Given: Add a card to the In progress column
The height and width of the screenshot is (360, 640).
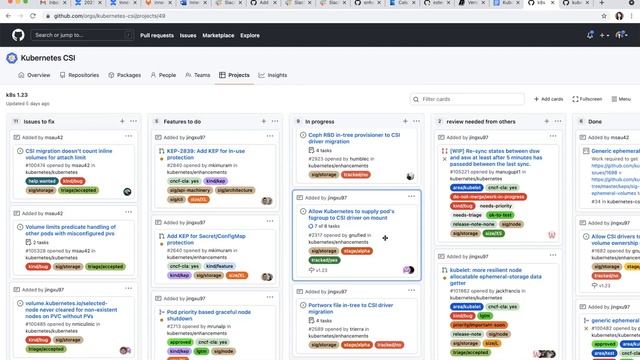Looking at the screenshot, I should [x=405, y=121].
